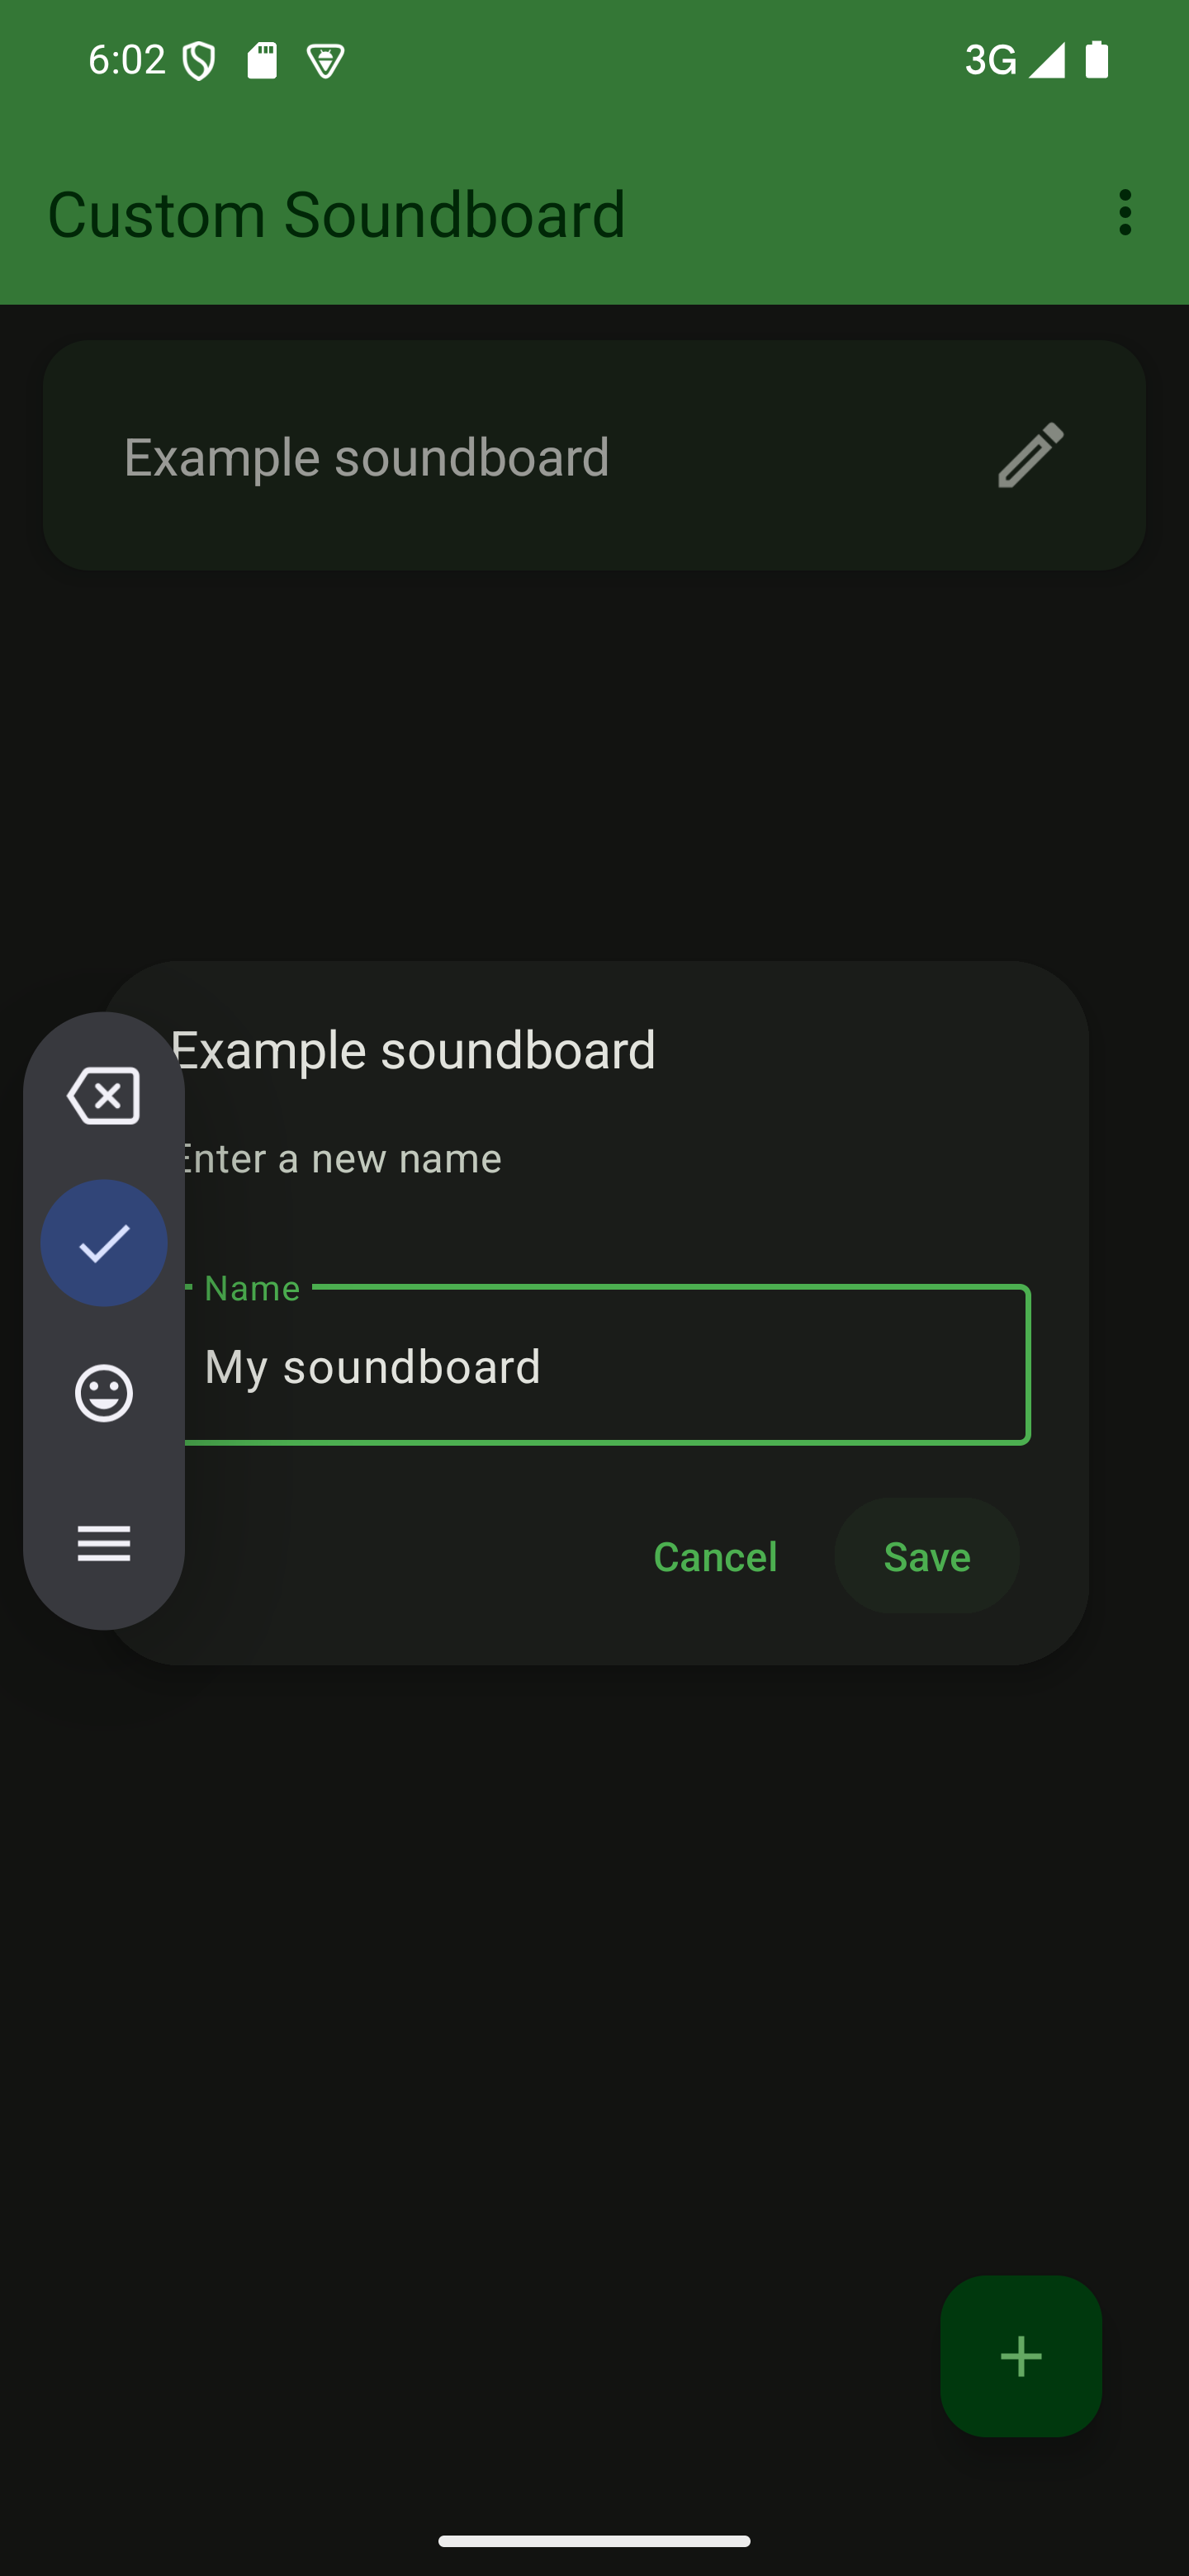The height and width of the screenshot is (2576, 1189).
Task: Tap the backspace key in floating toolbar
Action: pyautogui.click(x=104, y=1095)
